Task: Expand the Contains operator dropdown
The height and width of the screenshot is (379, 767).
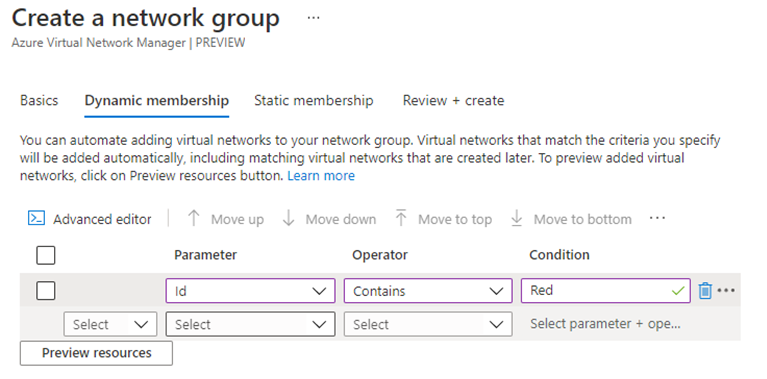Action: point(428,291)
